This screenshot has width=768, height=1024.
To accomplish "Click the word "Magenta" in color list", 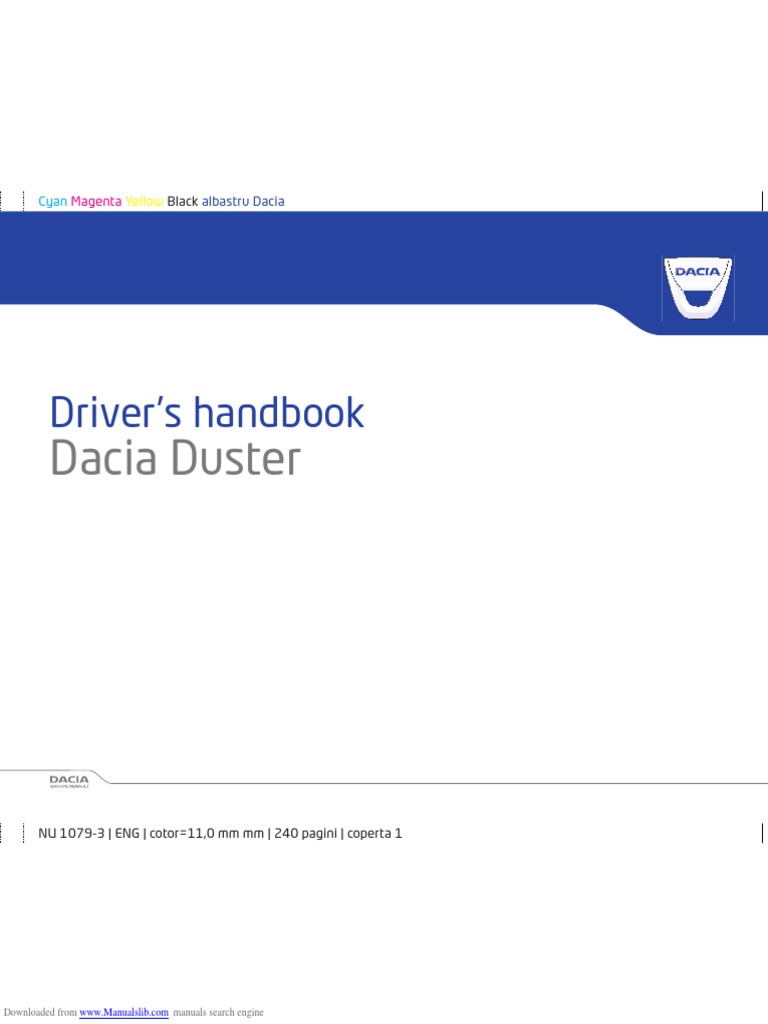I will point(96,201).
